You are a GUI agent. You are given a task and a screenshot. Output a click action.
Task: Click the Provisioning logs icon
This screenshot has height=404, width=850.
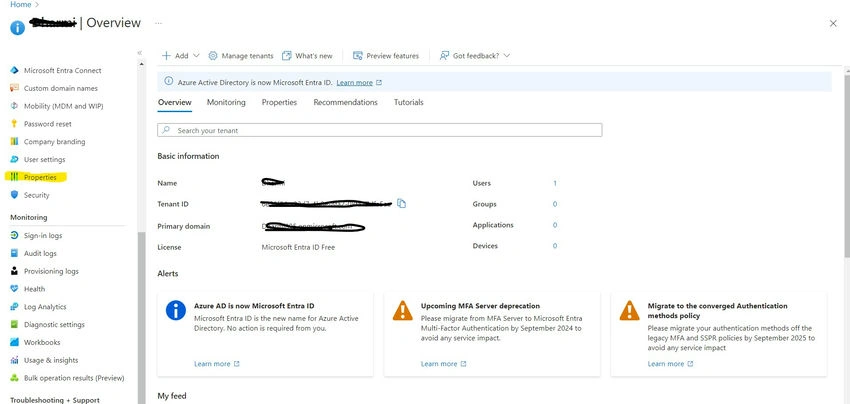[x=15, y=271]
